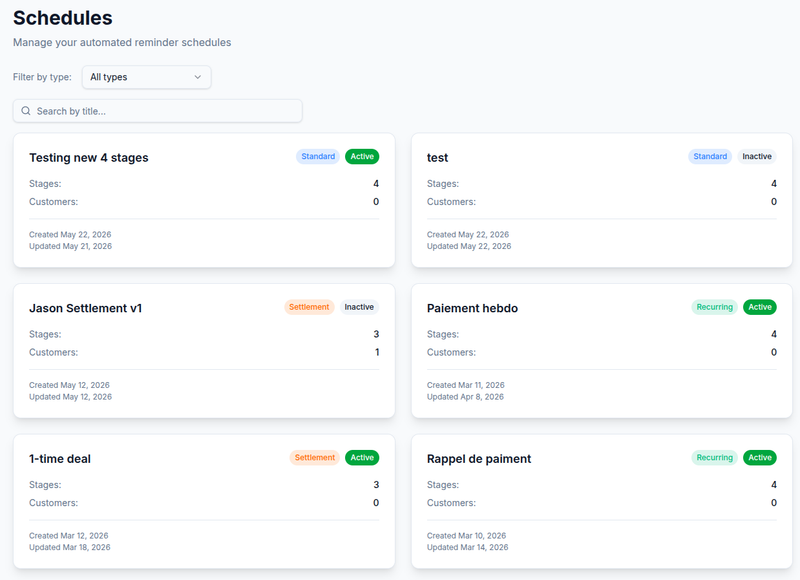Screen dimensions: 800x580
Task: Open the All types filter dropdown
Action: (x=146, y=77)
